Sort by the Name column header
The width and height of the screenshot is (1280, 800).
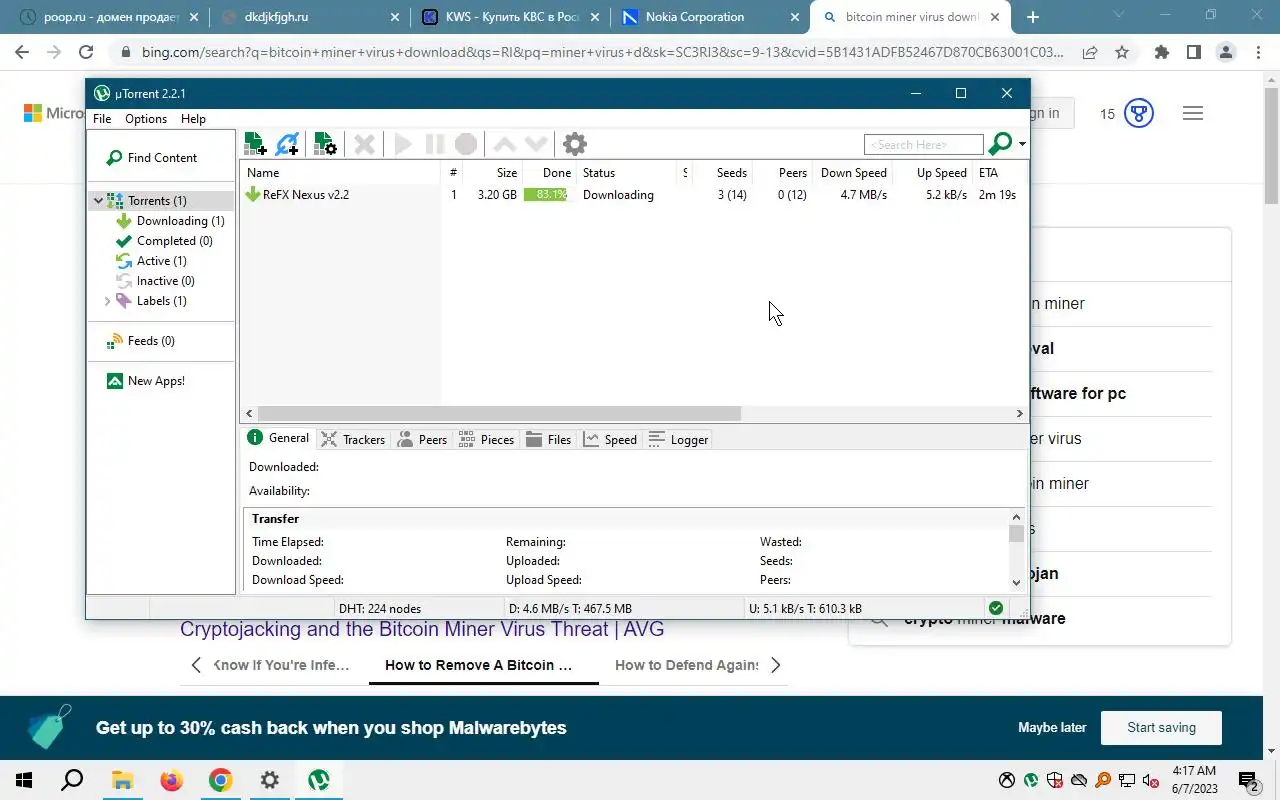pyautogui.click(x=340, y=172)
